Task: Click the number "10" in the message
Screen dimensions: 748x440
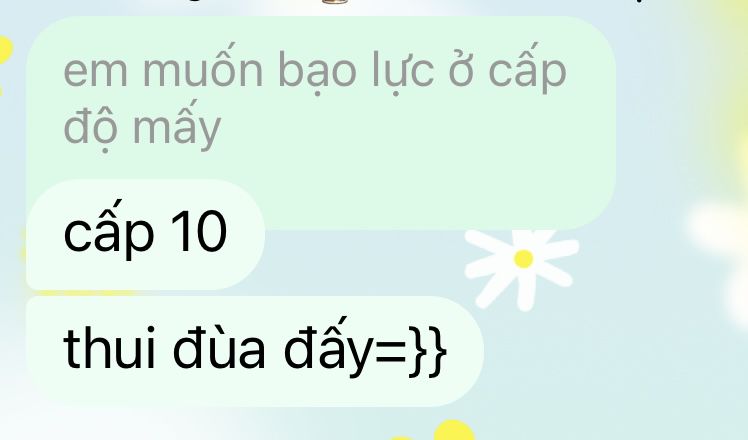Action: coord(198,231)
